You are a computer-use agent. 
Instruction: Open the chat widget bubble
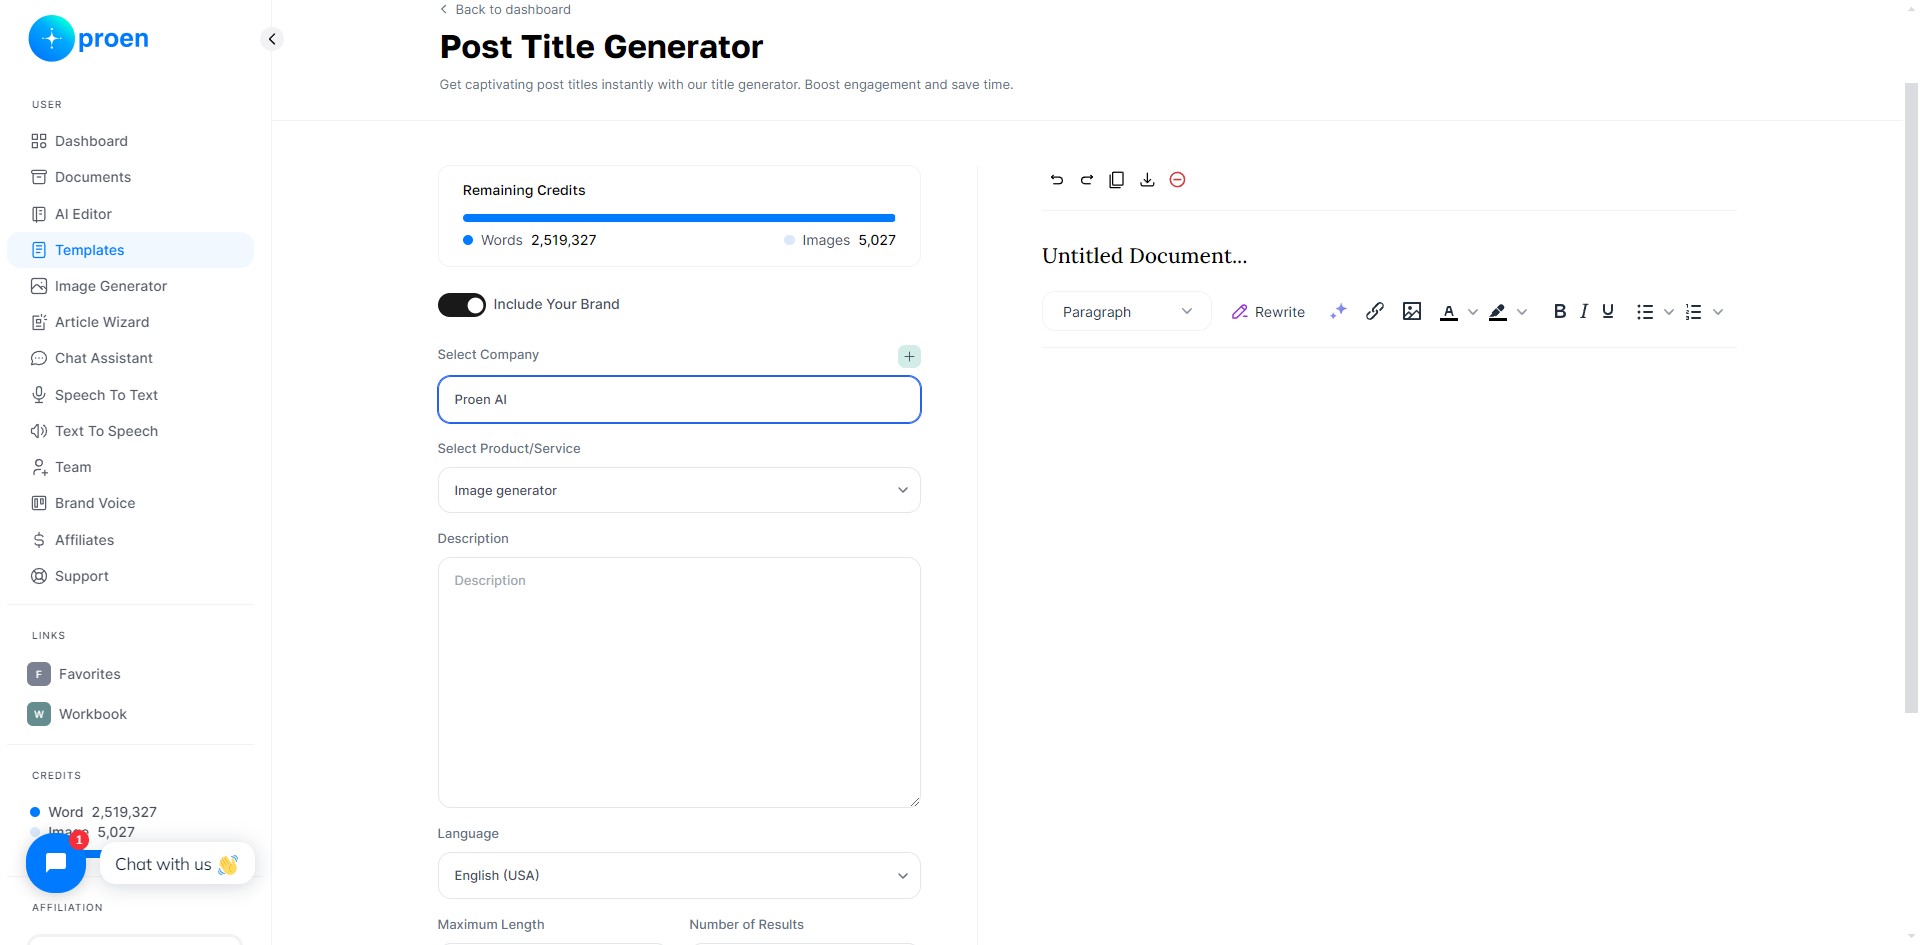click(x=56, y=863)
